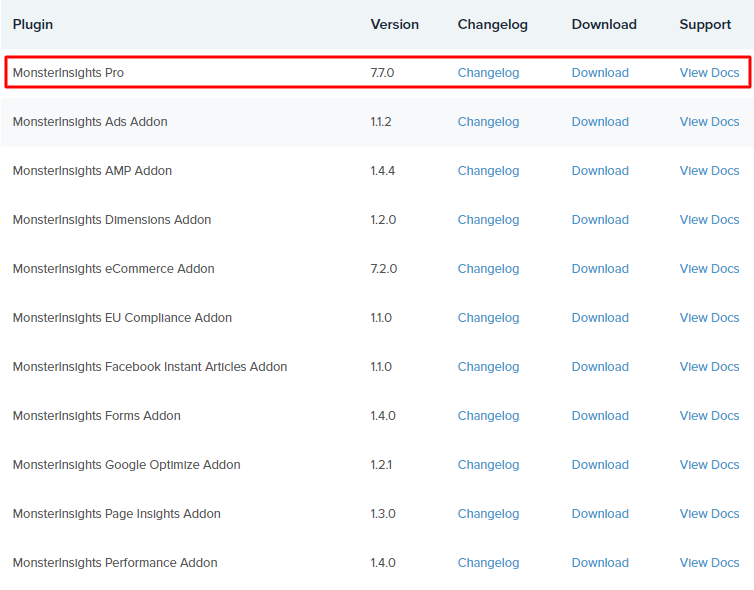Viewport: 754px width, 590px height.
Task: Click the Version column header
Action: pyautogui.click(x=394, y=24)
